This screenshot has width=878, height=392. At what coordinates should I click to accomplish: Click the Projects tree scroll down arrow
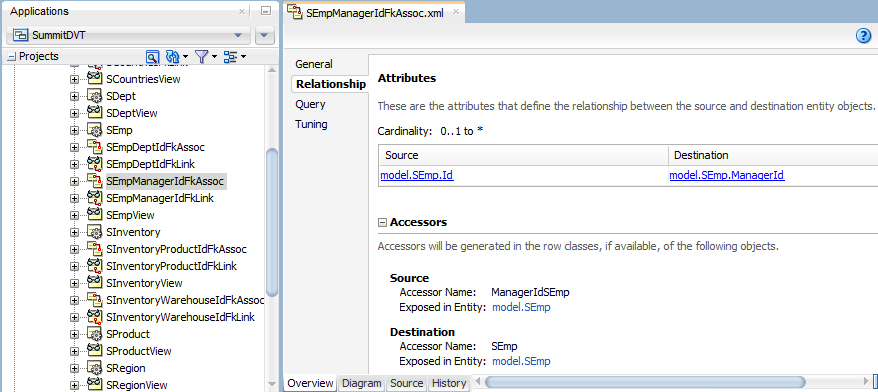click(272, 385)
